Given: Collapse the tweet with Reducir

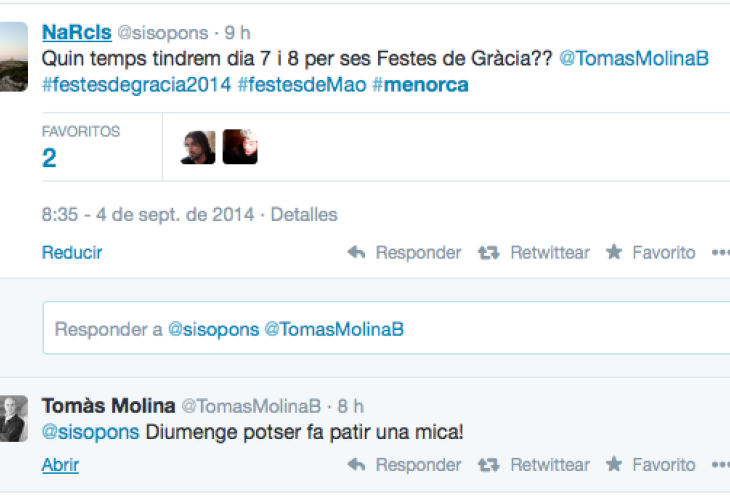Looking at the screenshot, I should pos(72,253).
